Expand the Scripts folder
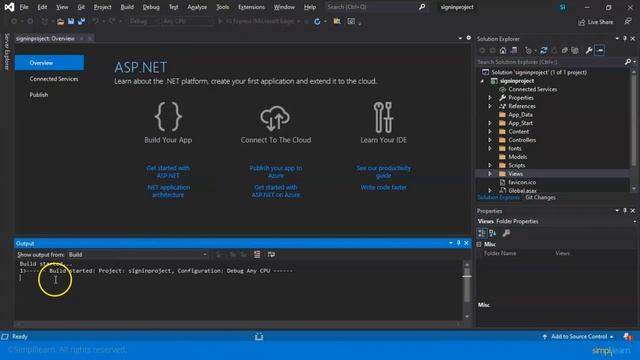640x360 pixels. coord(490,165)
